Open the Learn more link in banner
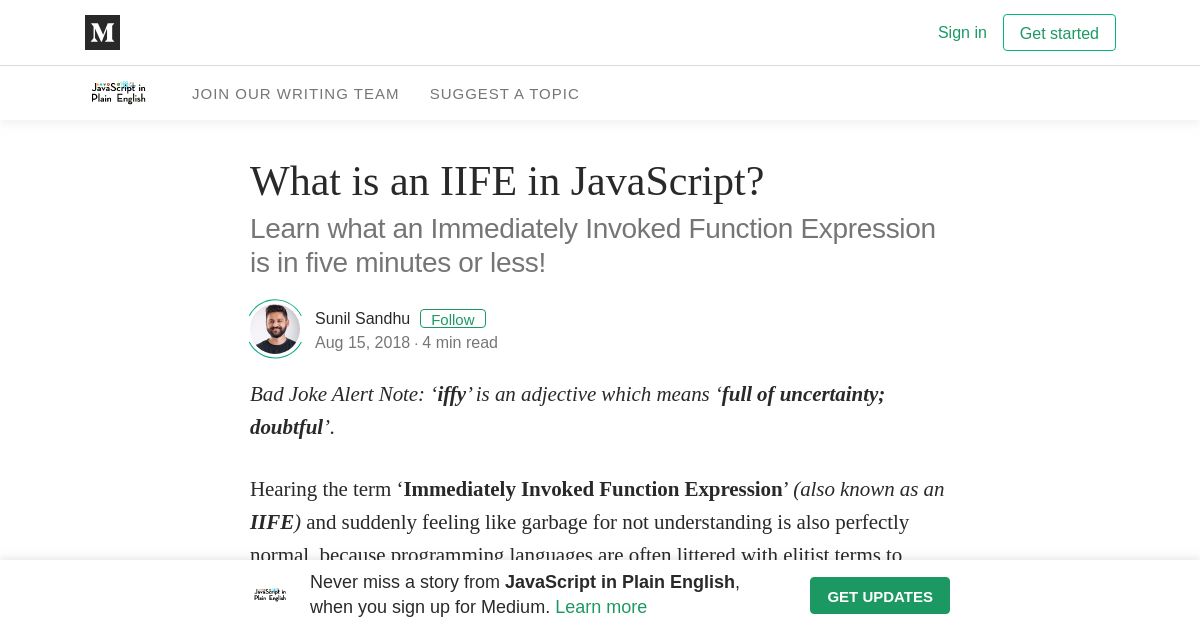 pyautogui.click(x=601, y=607)
